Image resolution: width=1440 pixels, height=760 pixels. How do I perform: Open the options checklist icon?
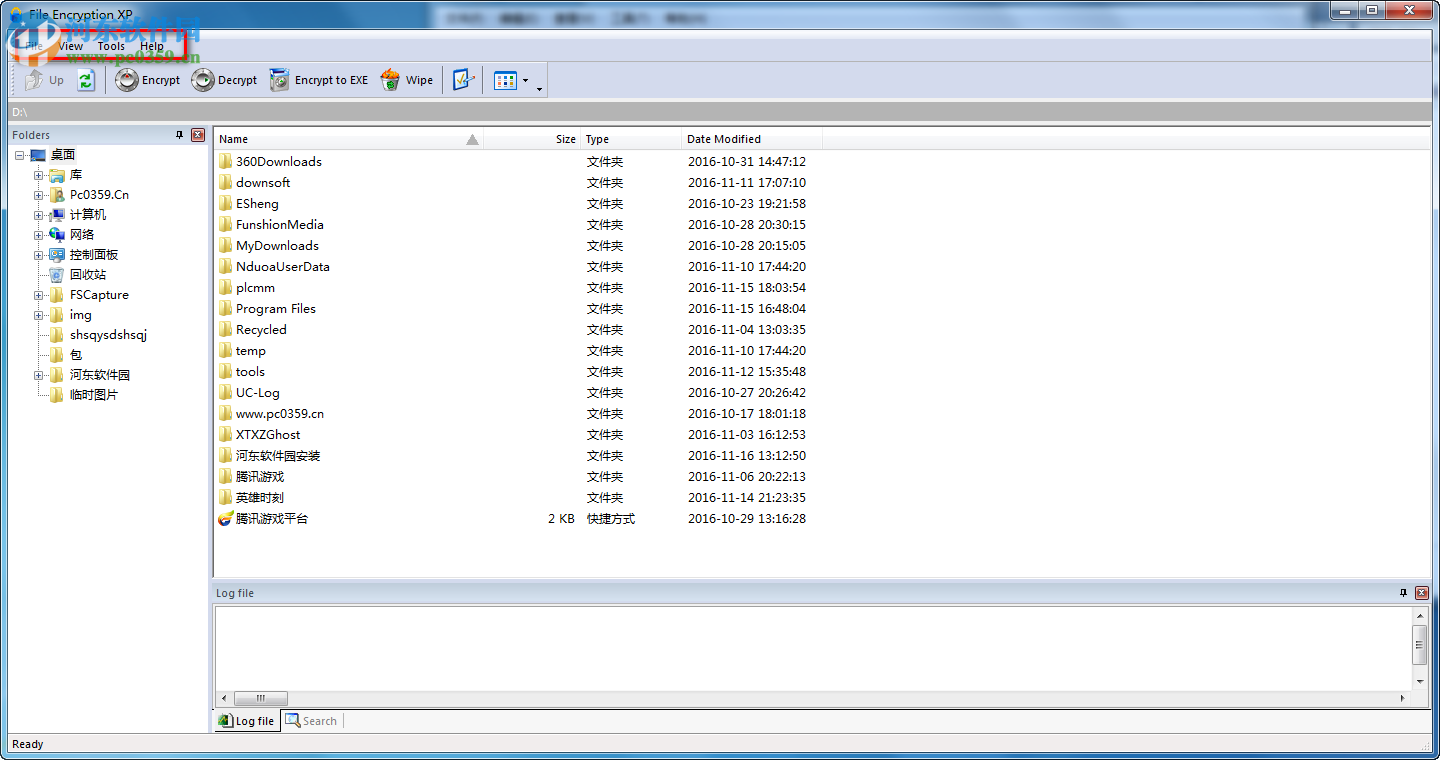click(x=463, y=79)
